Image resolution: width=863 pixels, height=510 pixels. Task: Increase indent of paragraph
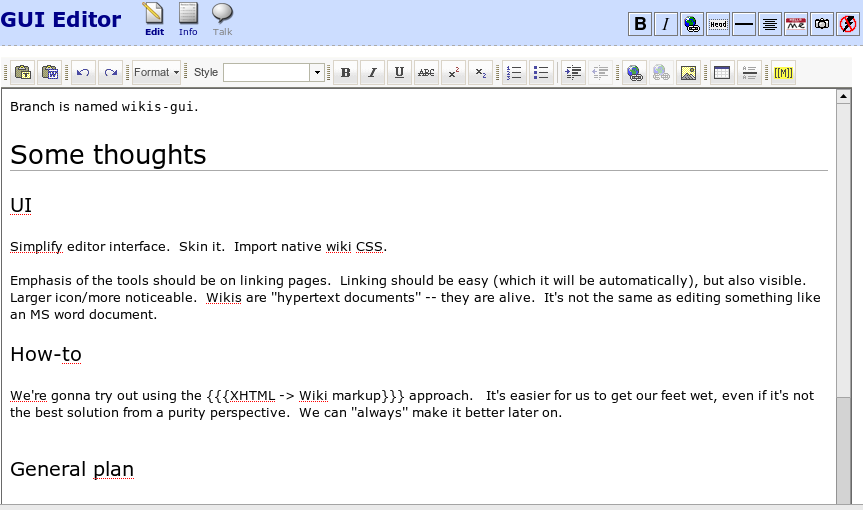573,73
